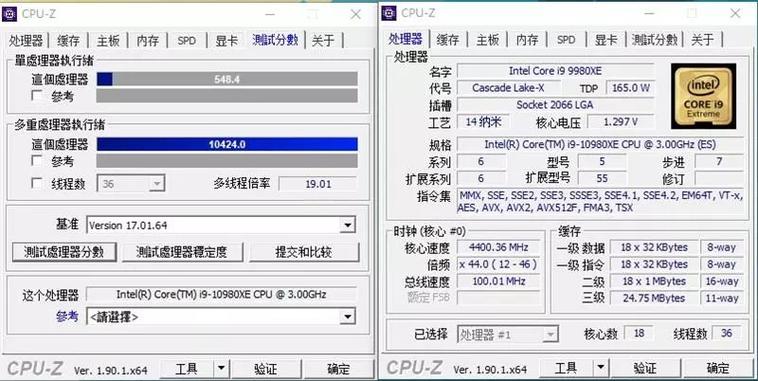Click the 提交和比较 button
Screen dimensions: 758x381
click(x=304, y=251)
